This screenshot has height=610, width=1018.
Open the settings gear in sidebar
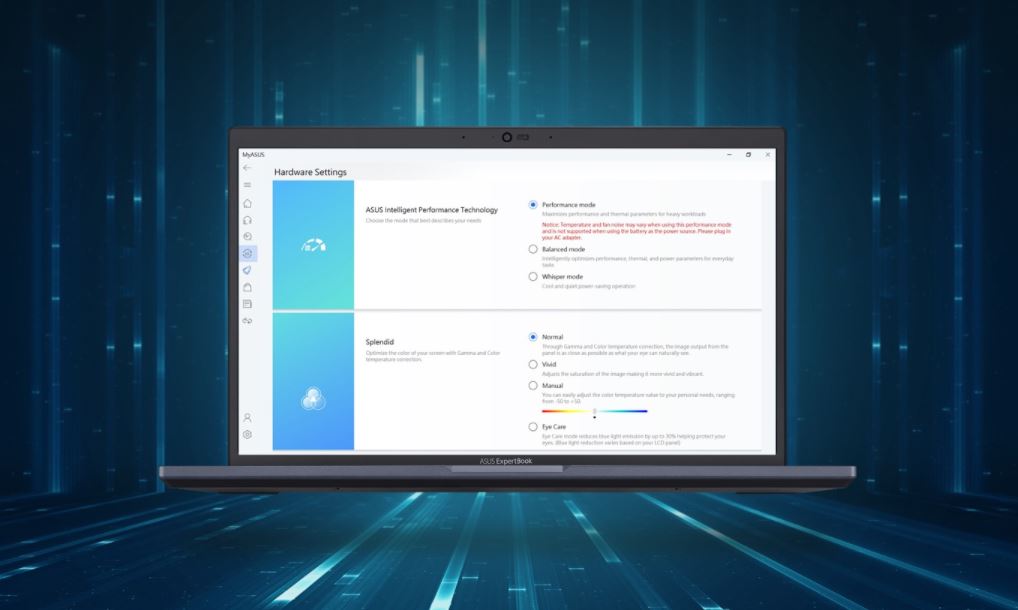coord(247,434)
